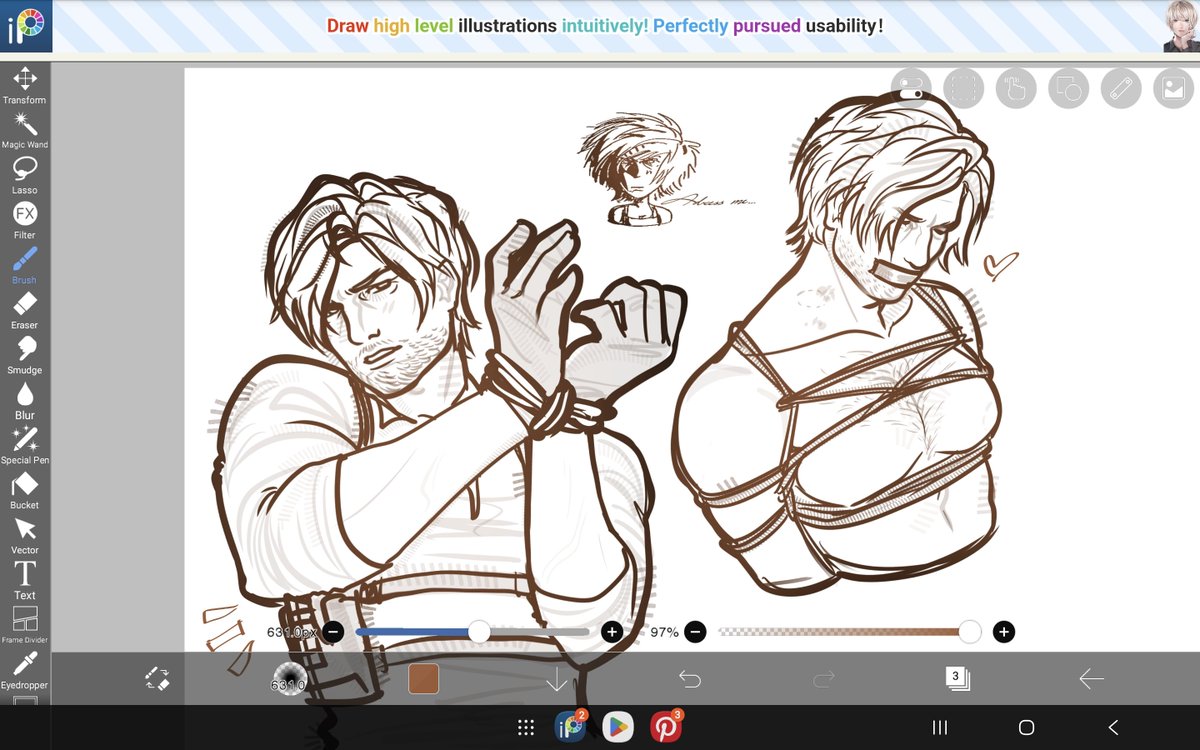
Task: Open the material shapes overlay button
Action: (1069, 88)
